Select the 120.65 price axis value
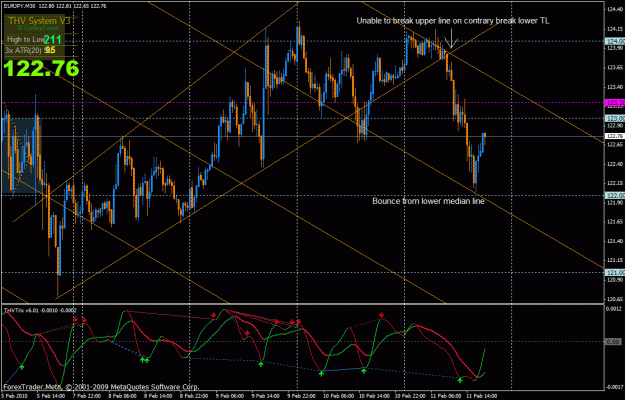 click(615, 299)
